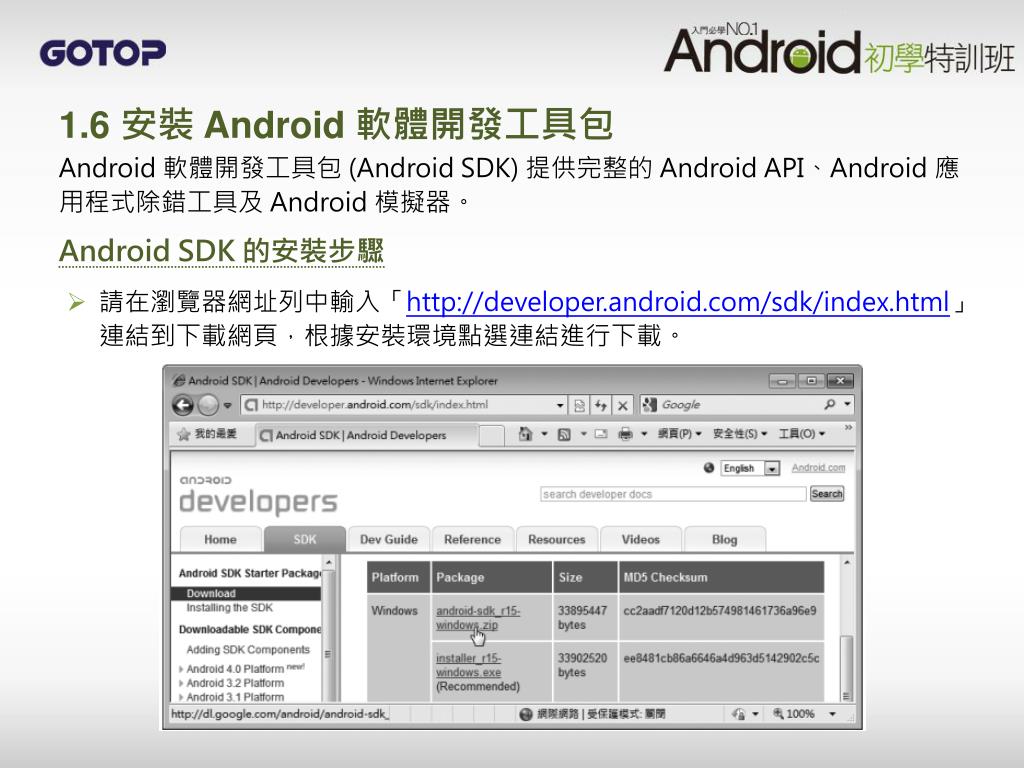The width and height of the screenshot is (1024, 768).
Task: Click the 100% zoom level button
Action: click(x=794, y=714)
